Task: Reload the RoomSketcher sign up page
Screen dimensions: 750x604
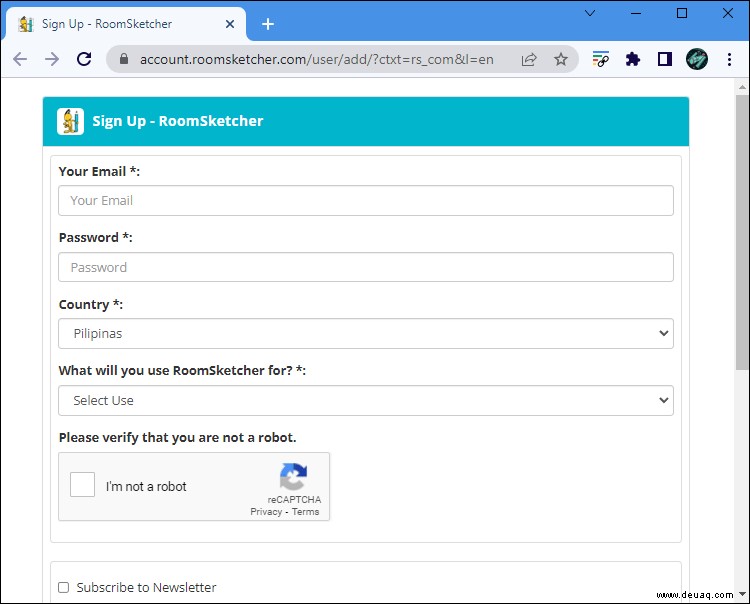Action: [84, 59]
